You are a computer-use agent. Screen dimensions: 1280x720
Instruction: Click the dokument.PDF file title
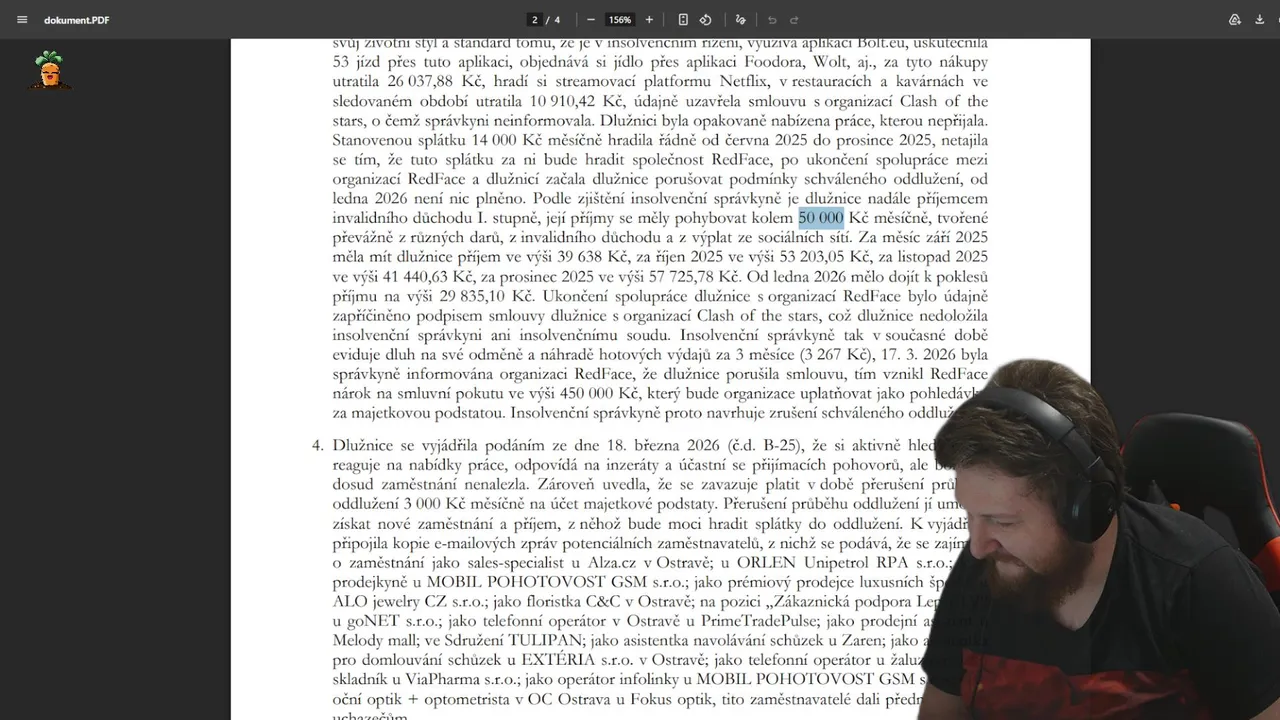click(x=77, y=20)
